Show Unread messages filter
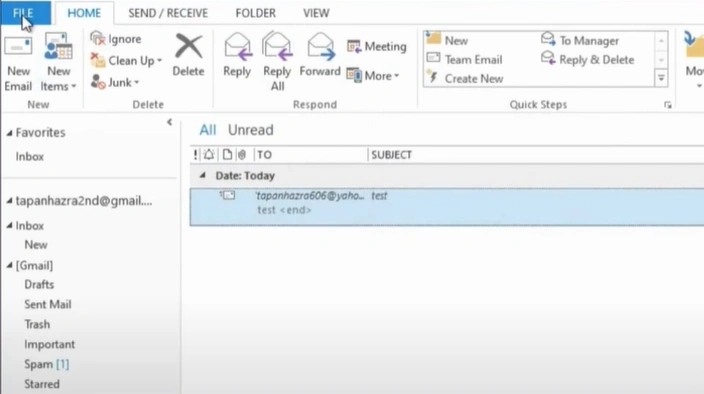Viewport: 704px width, 394px height. (x=251, y=130)
